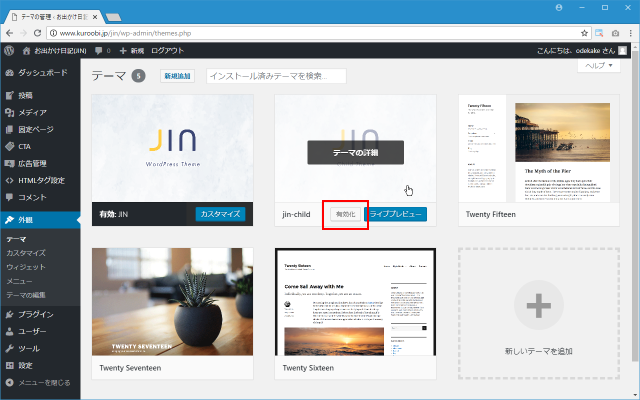Select the テーマの編集 submenu item
The image size is (640, 400).
point(26,295)
